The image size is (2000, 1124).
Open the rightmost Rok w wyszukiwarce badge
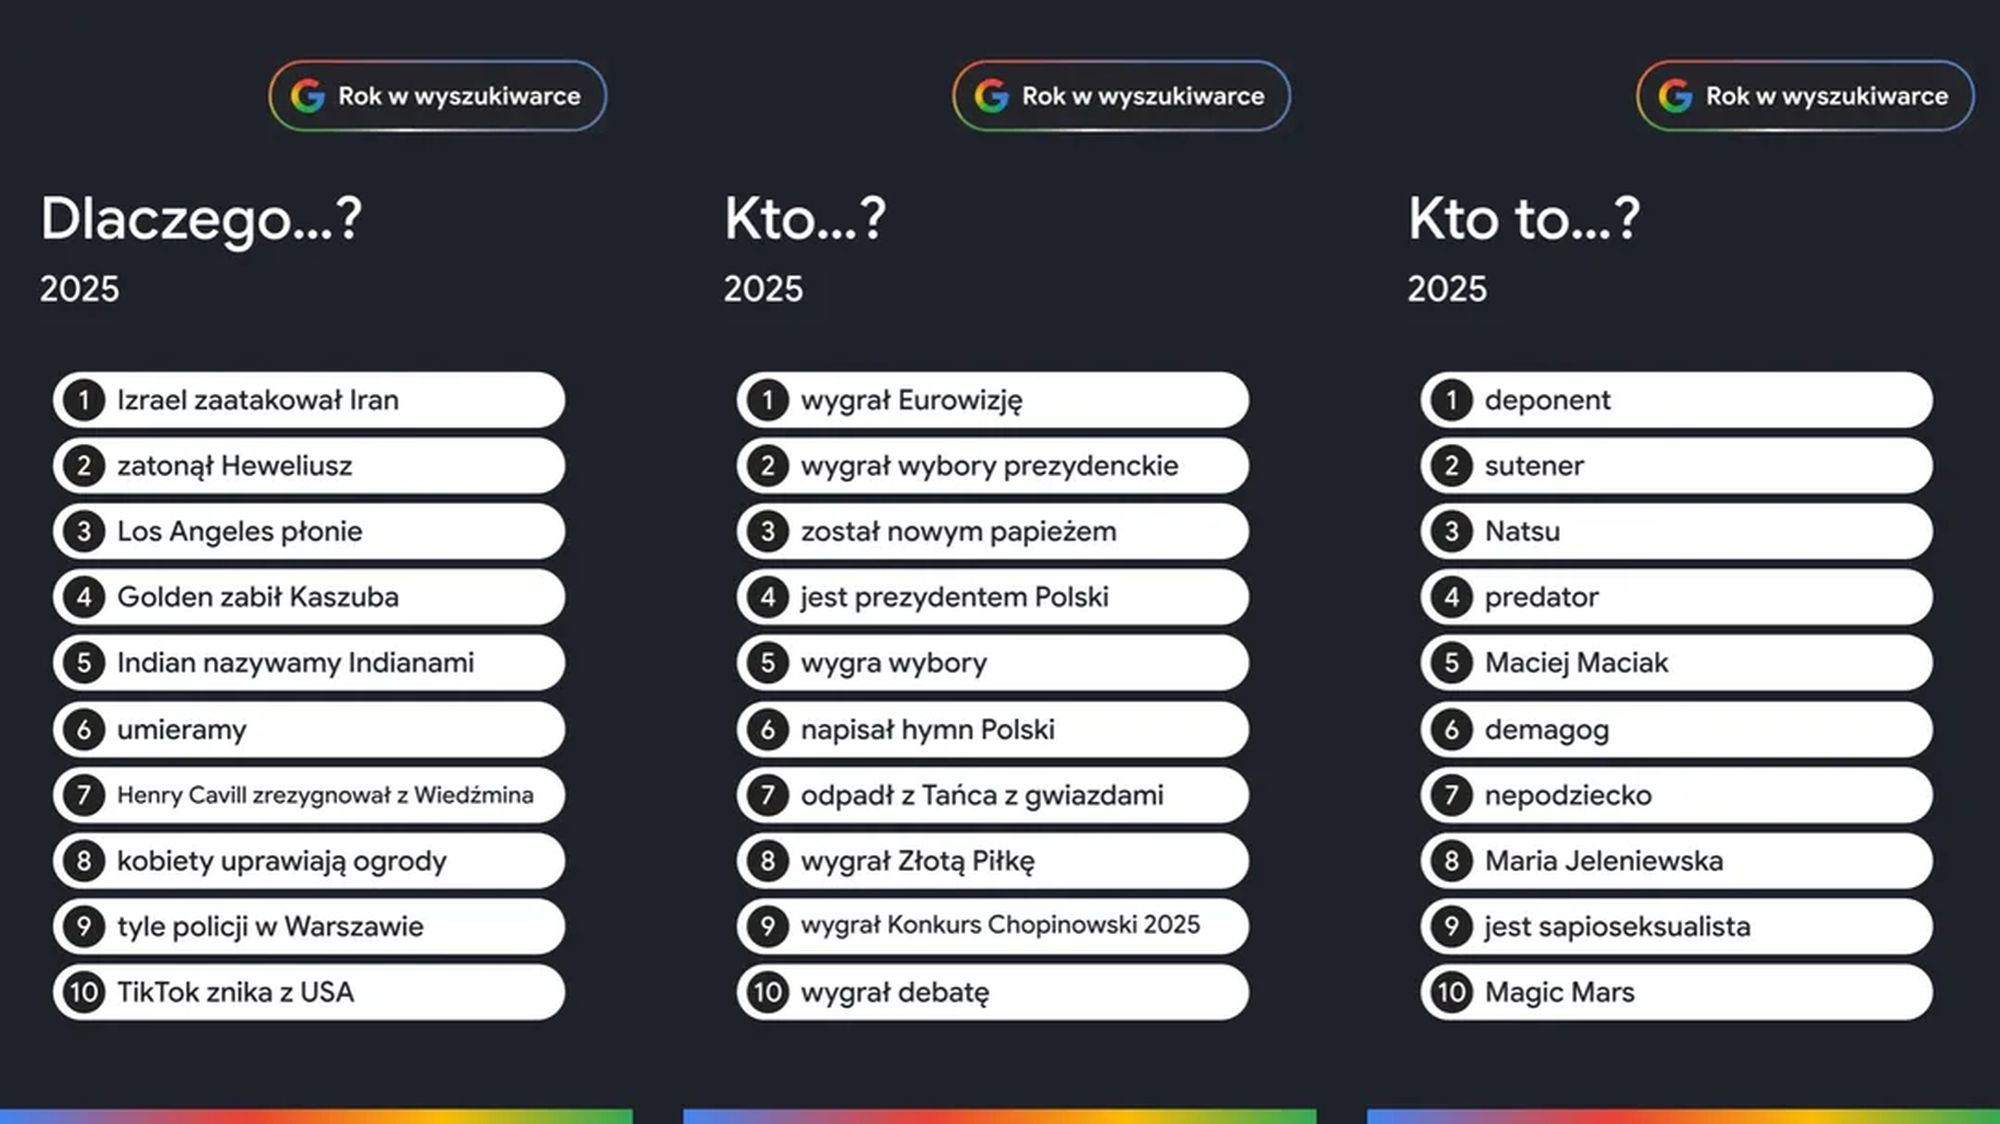[1806, 96]
